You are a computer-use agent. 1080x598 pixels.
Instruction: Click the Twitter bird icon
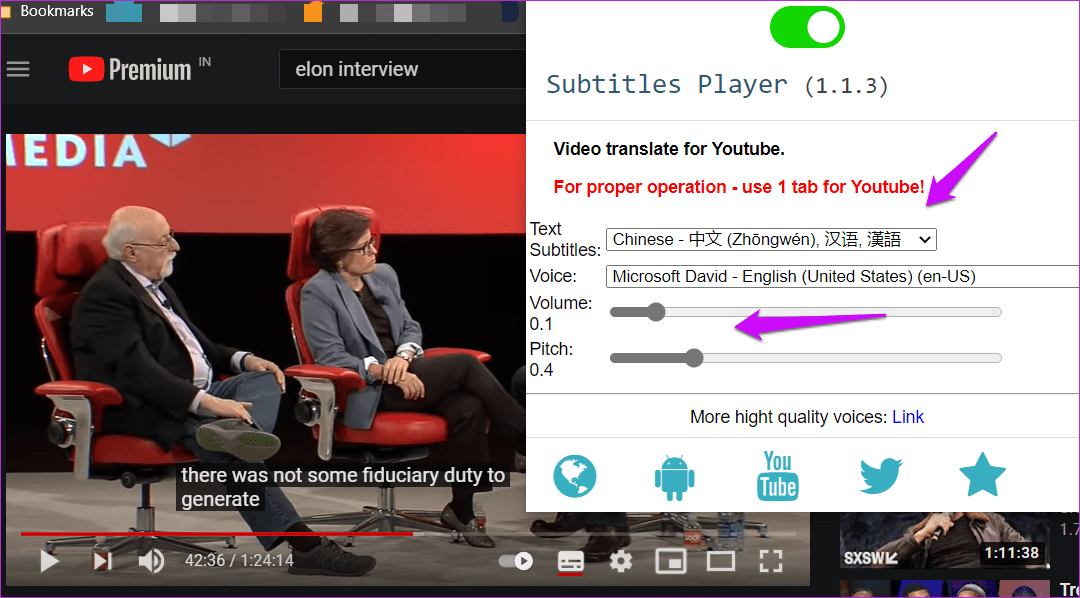(x=881, y=476)
